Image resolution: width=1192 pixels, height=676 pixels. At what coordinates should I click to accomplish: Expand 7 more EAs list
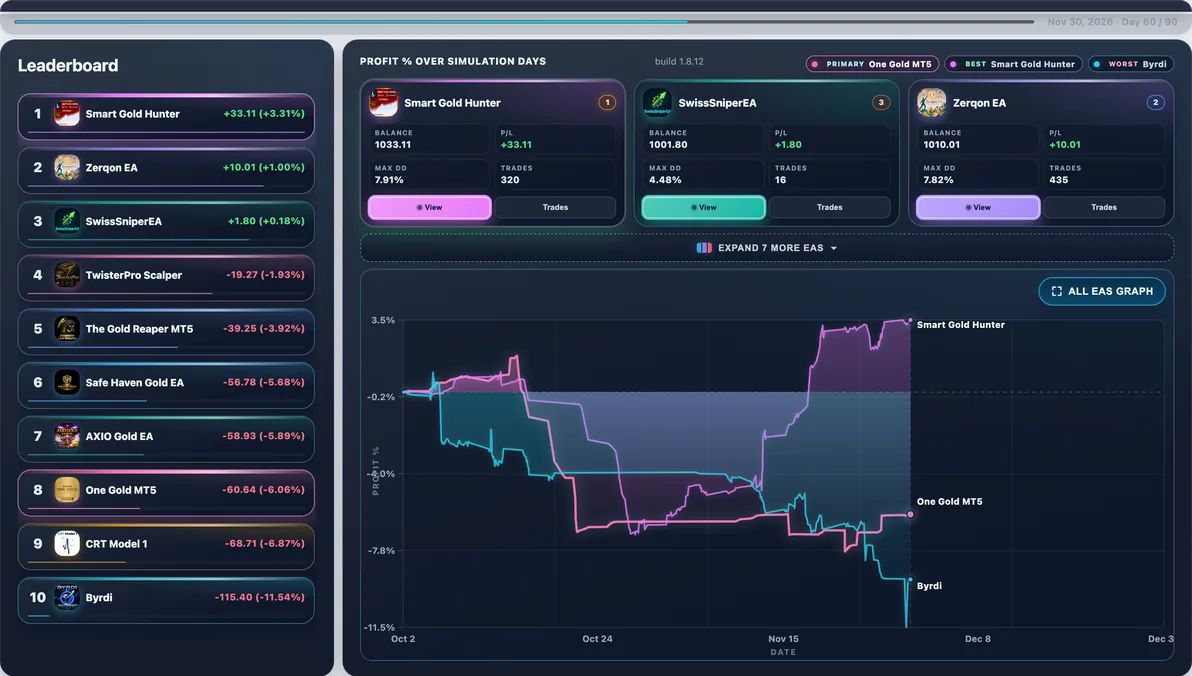pos(767,248)
